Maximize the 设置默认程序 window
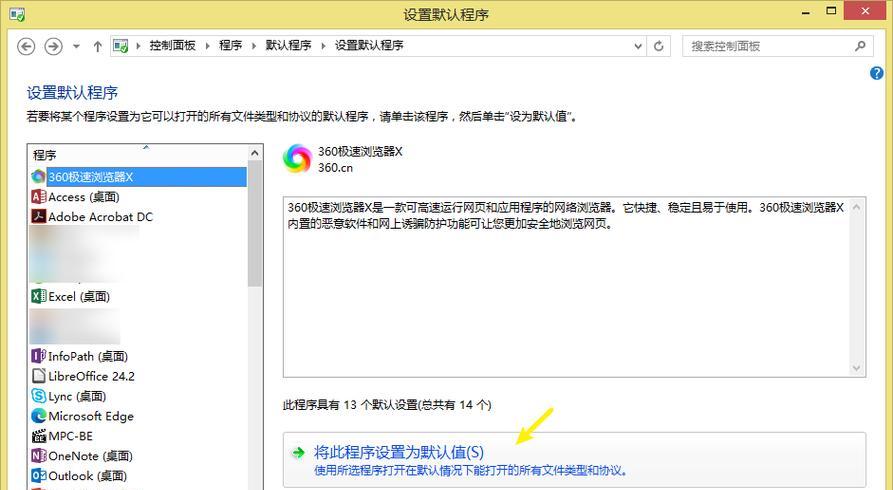The image size is (893, 490). 831,11
